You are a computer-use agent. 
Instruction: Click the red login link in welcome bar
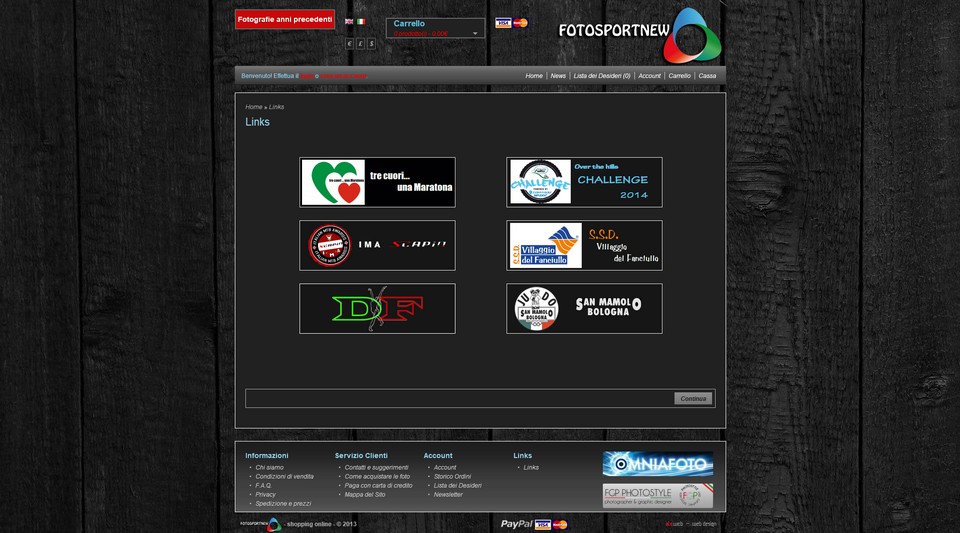click(x=307, y=76)
